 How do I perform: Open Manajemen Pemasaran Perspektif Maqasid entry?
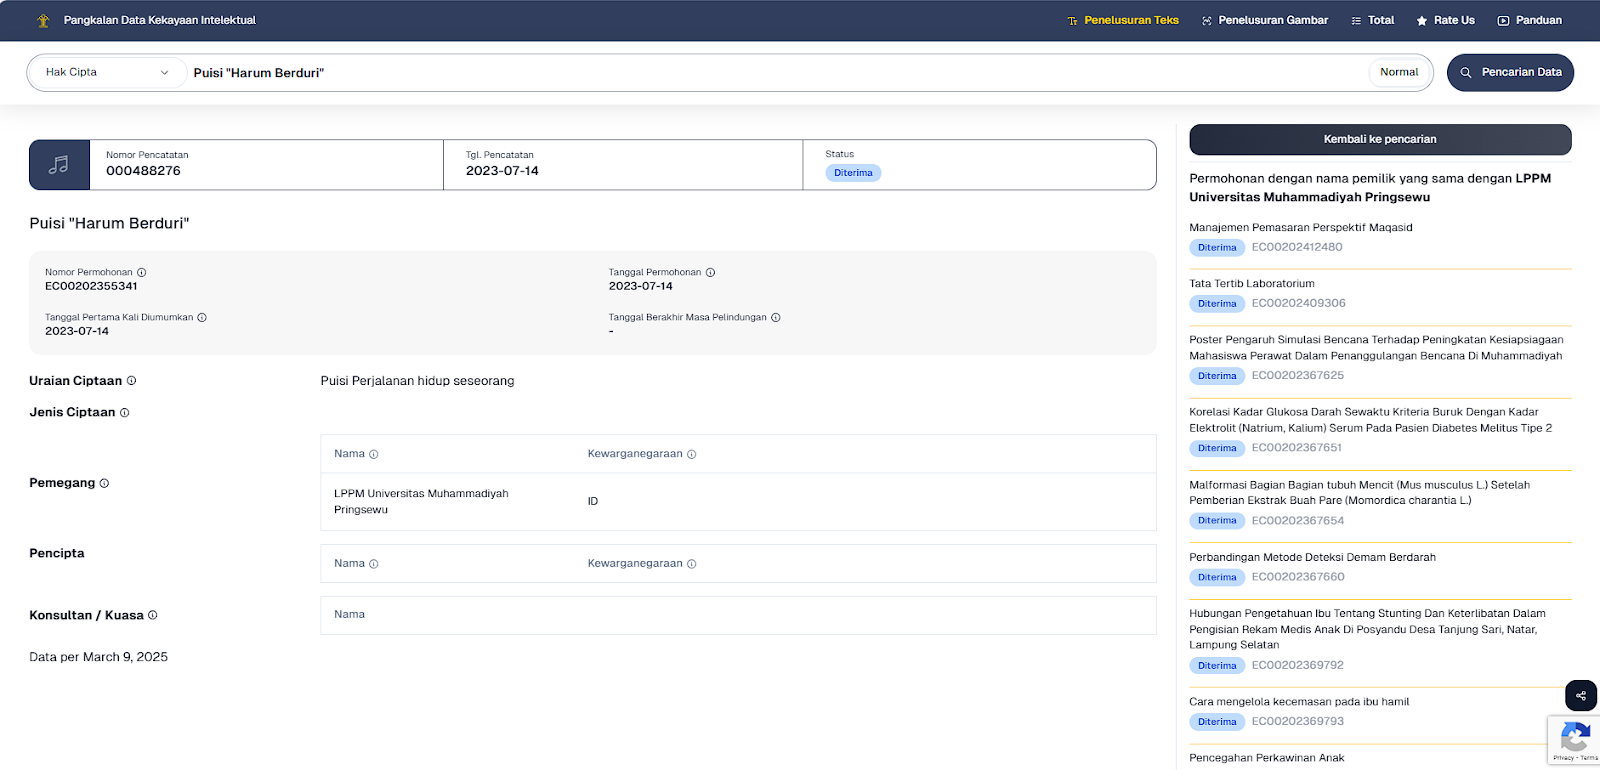click(x=1301, y=227)
